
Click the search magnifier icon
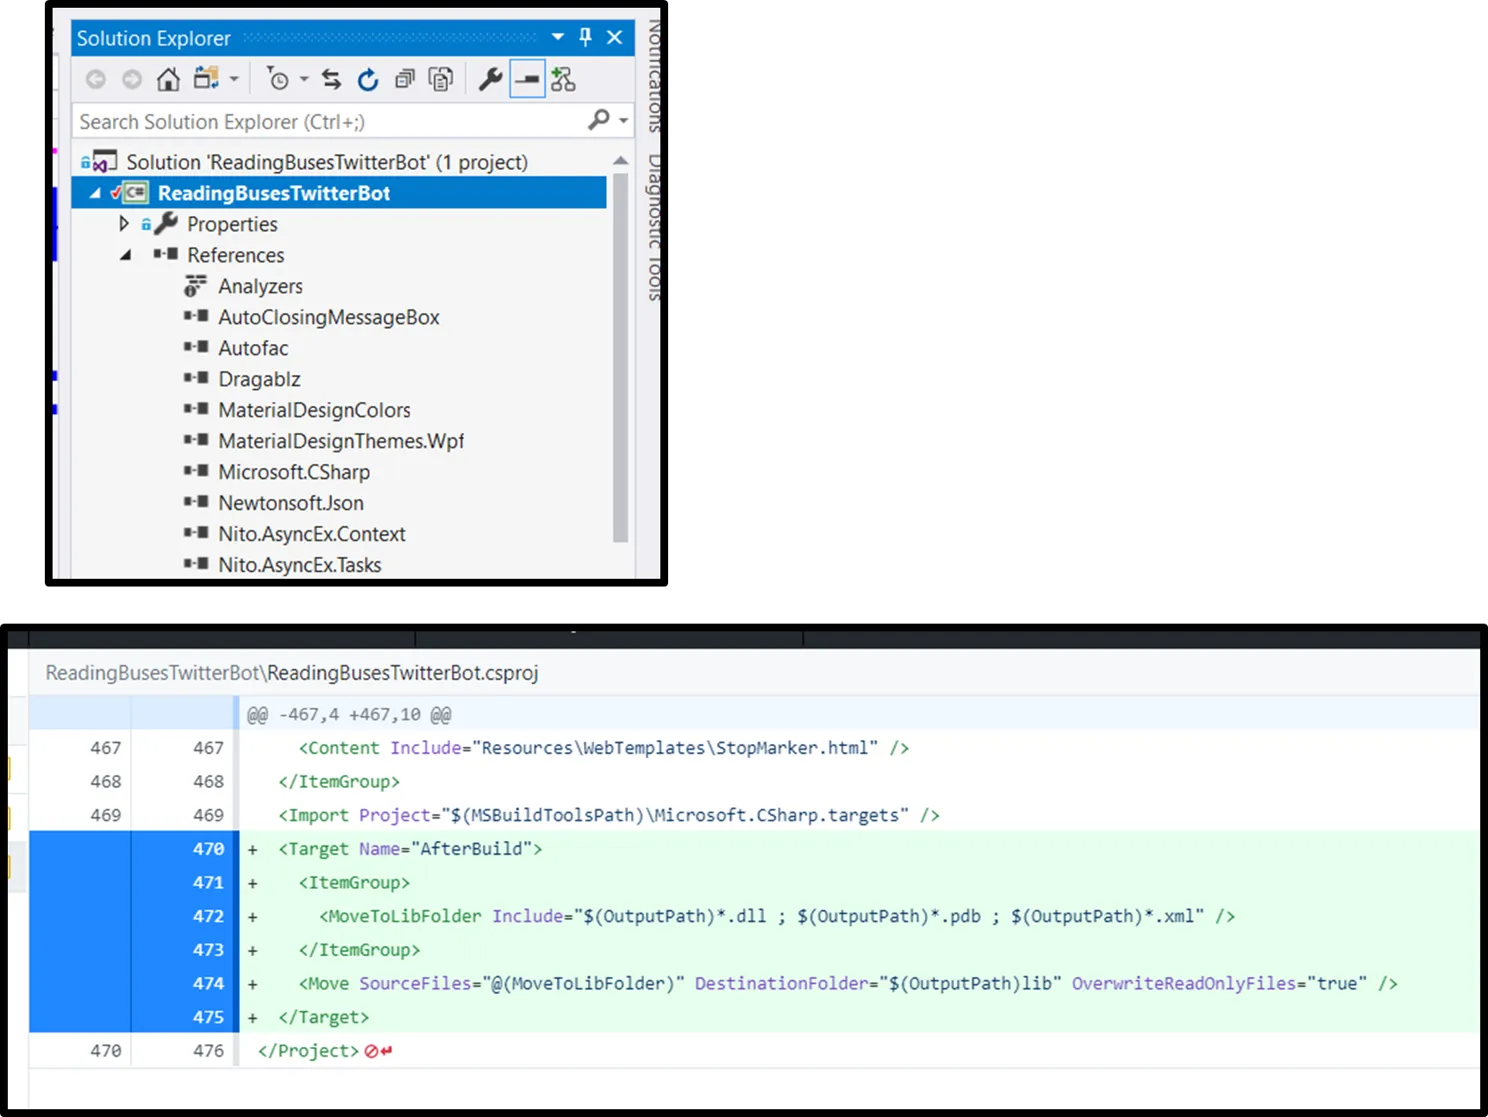(598, 121)
